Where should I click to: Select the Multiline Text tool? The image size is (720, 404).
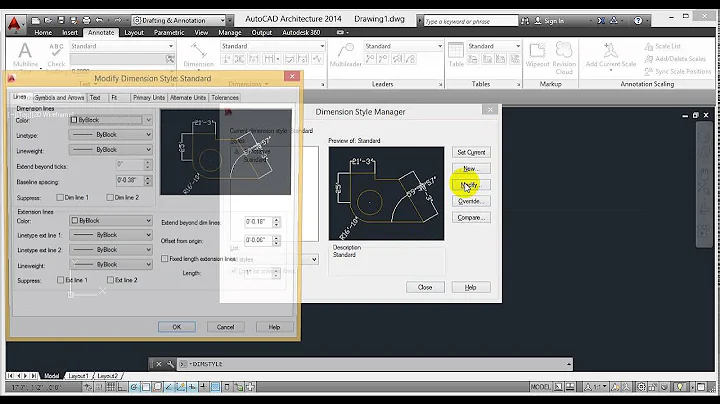(25, 55)
